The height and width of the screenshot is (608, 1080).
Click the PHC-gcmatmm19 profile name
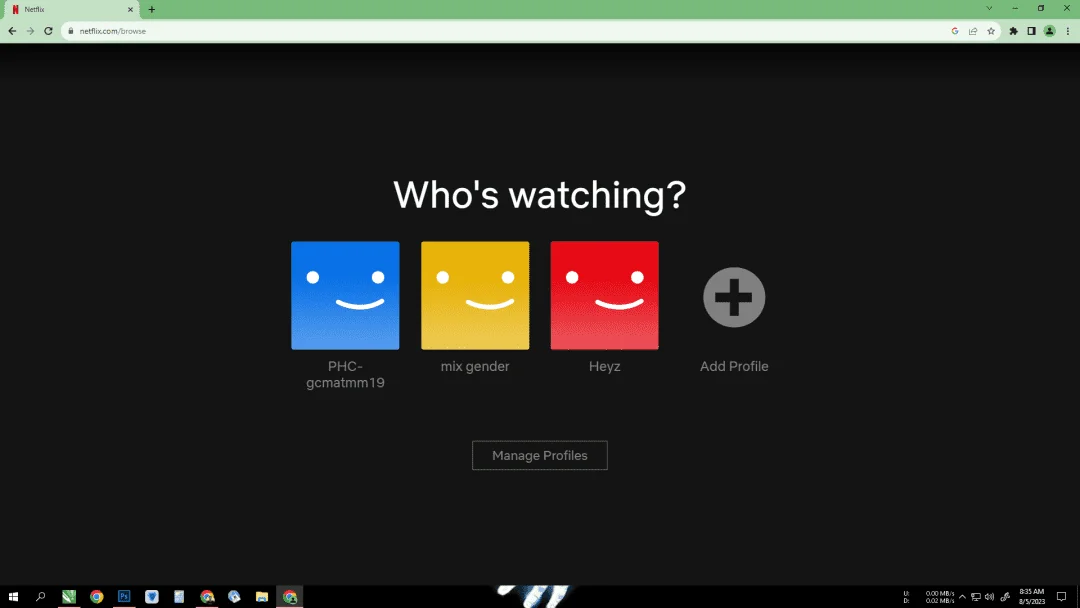click(x=345, y=375)
